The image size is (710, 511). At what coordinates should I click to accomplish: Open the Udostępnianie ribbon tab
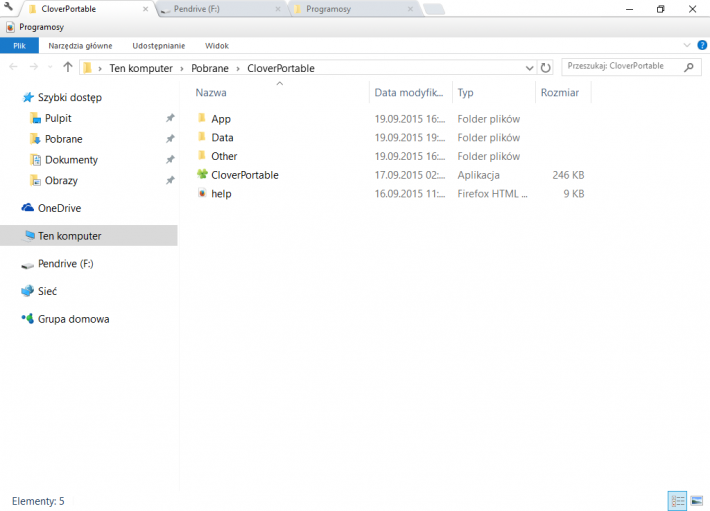pos(158,46)
